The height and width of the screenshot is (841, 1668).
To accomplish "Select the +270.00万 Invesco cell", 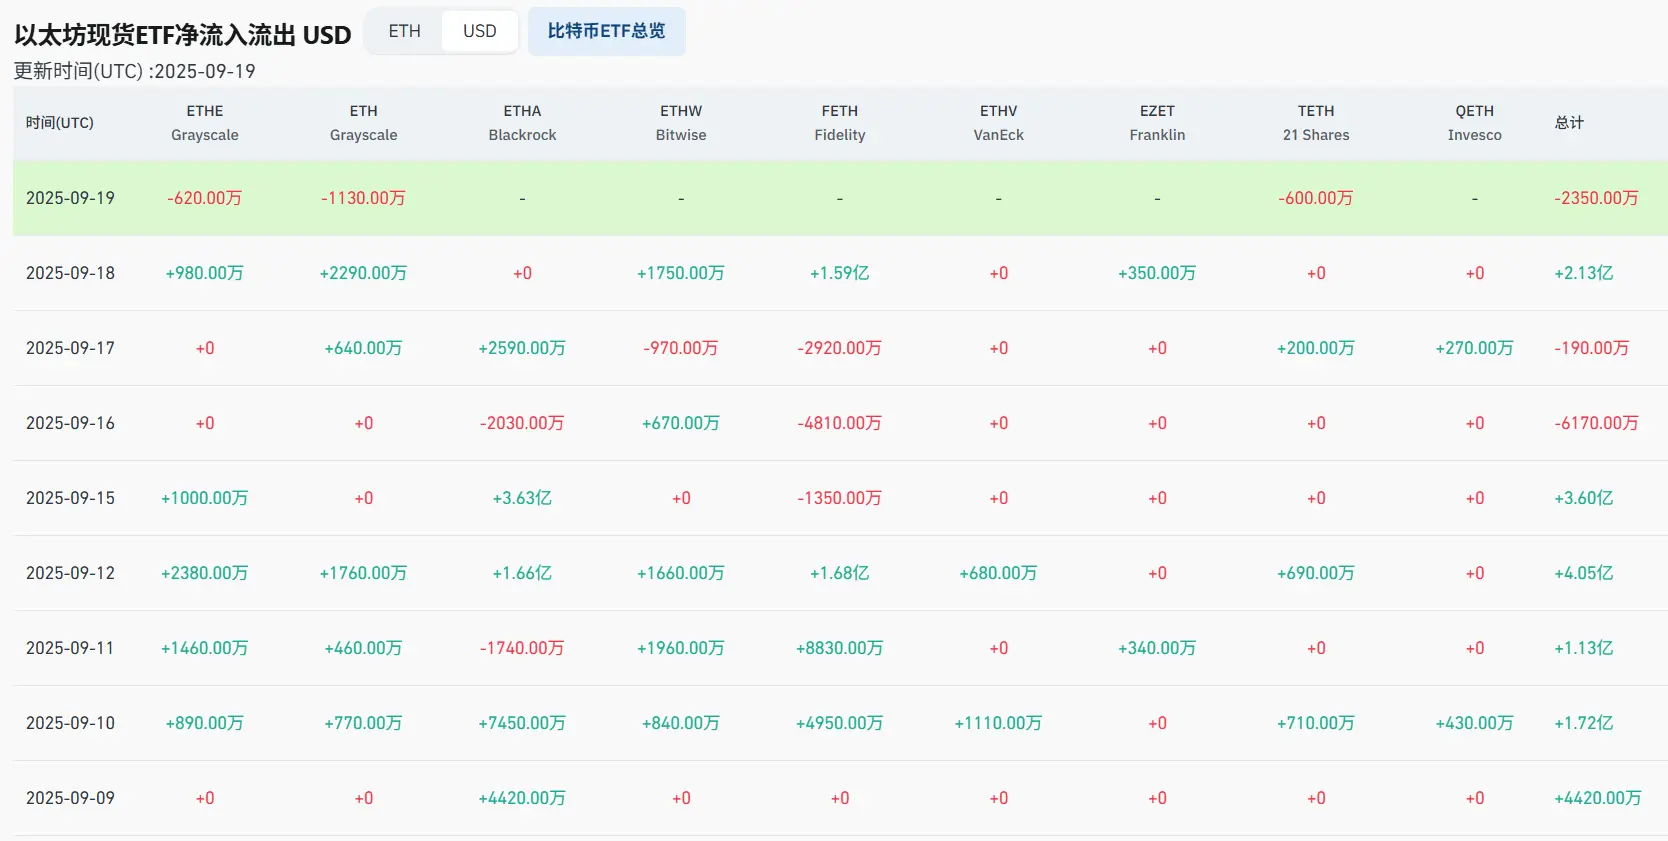I will point(1475,348).
